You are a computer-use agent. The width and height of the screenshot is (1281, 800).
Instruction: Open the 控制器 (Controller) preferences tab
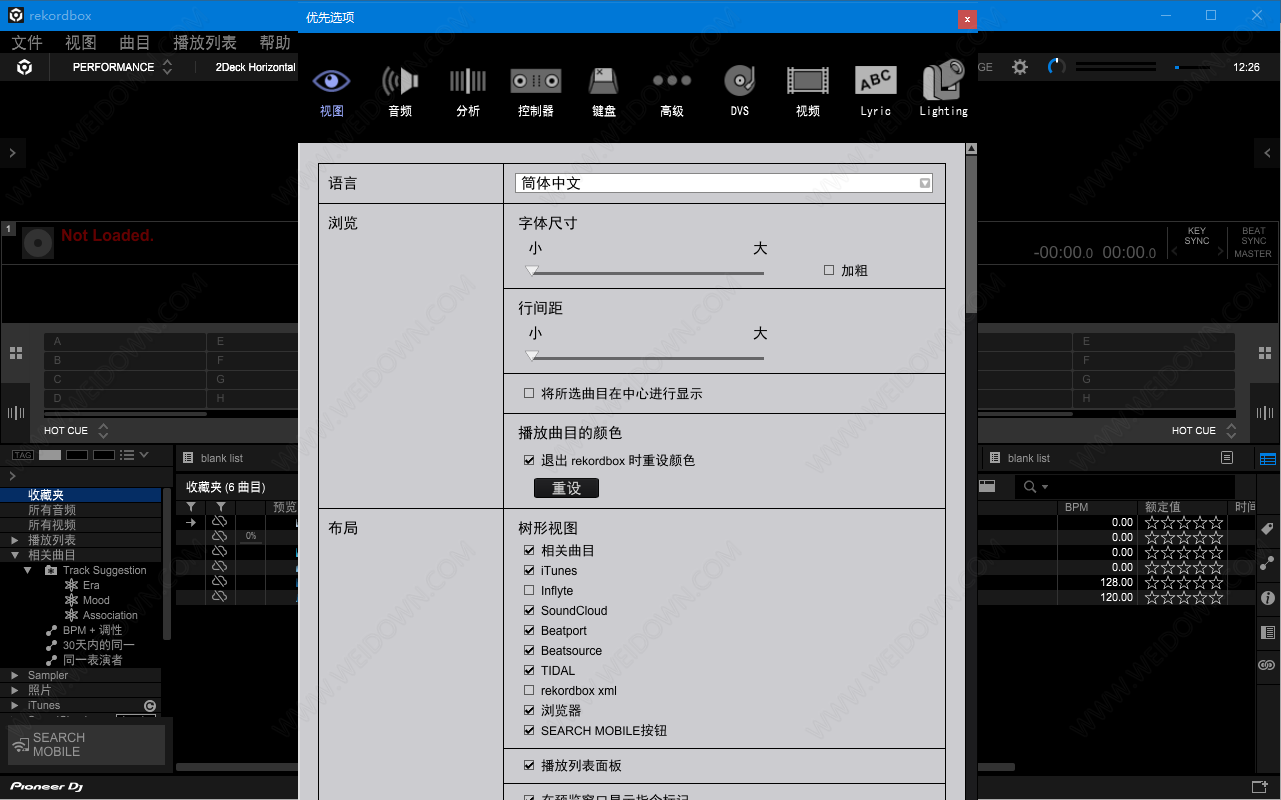536,90
